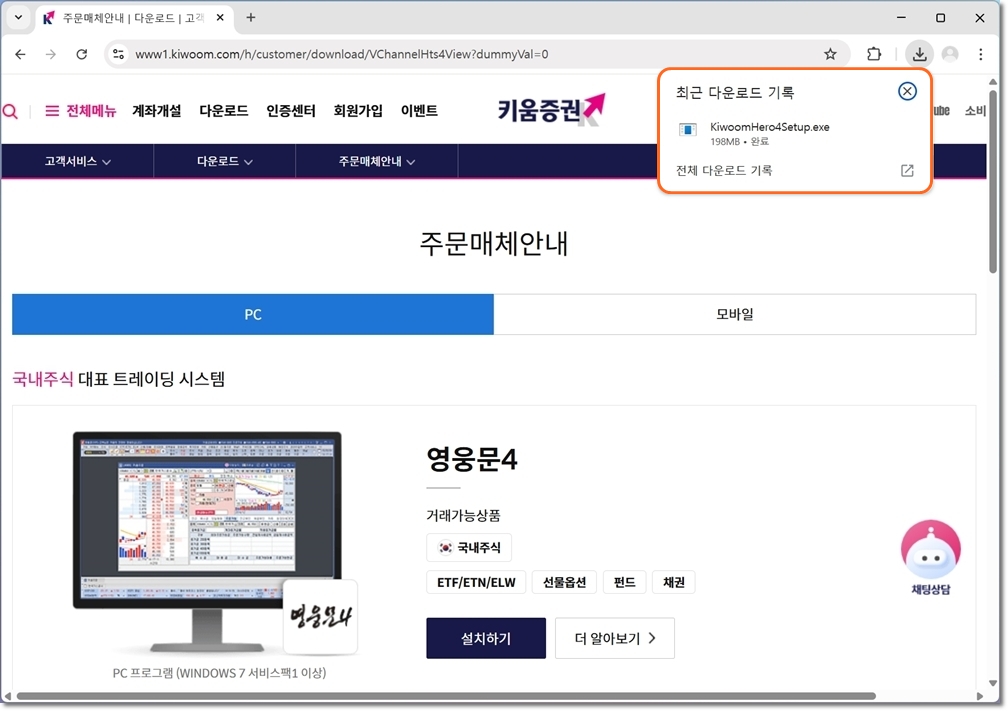Close the recent downloads popup
This screenshot has width=1008, height=711.
pos(907,91)
